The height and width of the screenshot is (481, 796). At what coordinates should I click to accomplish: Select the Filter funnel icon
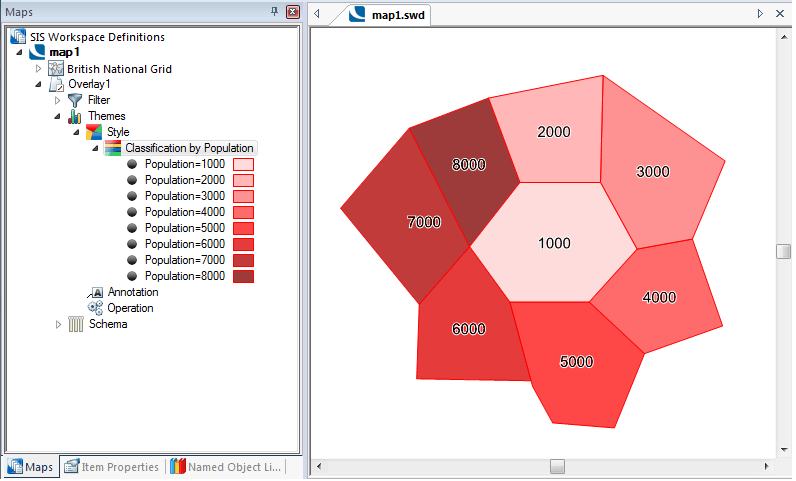pos(75,100)
